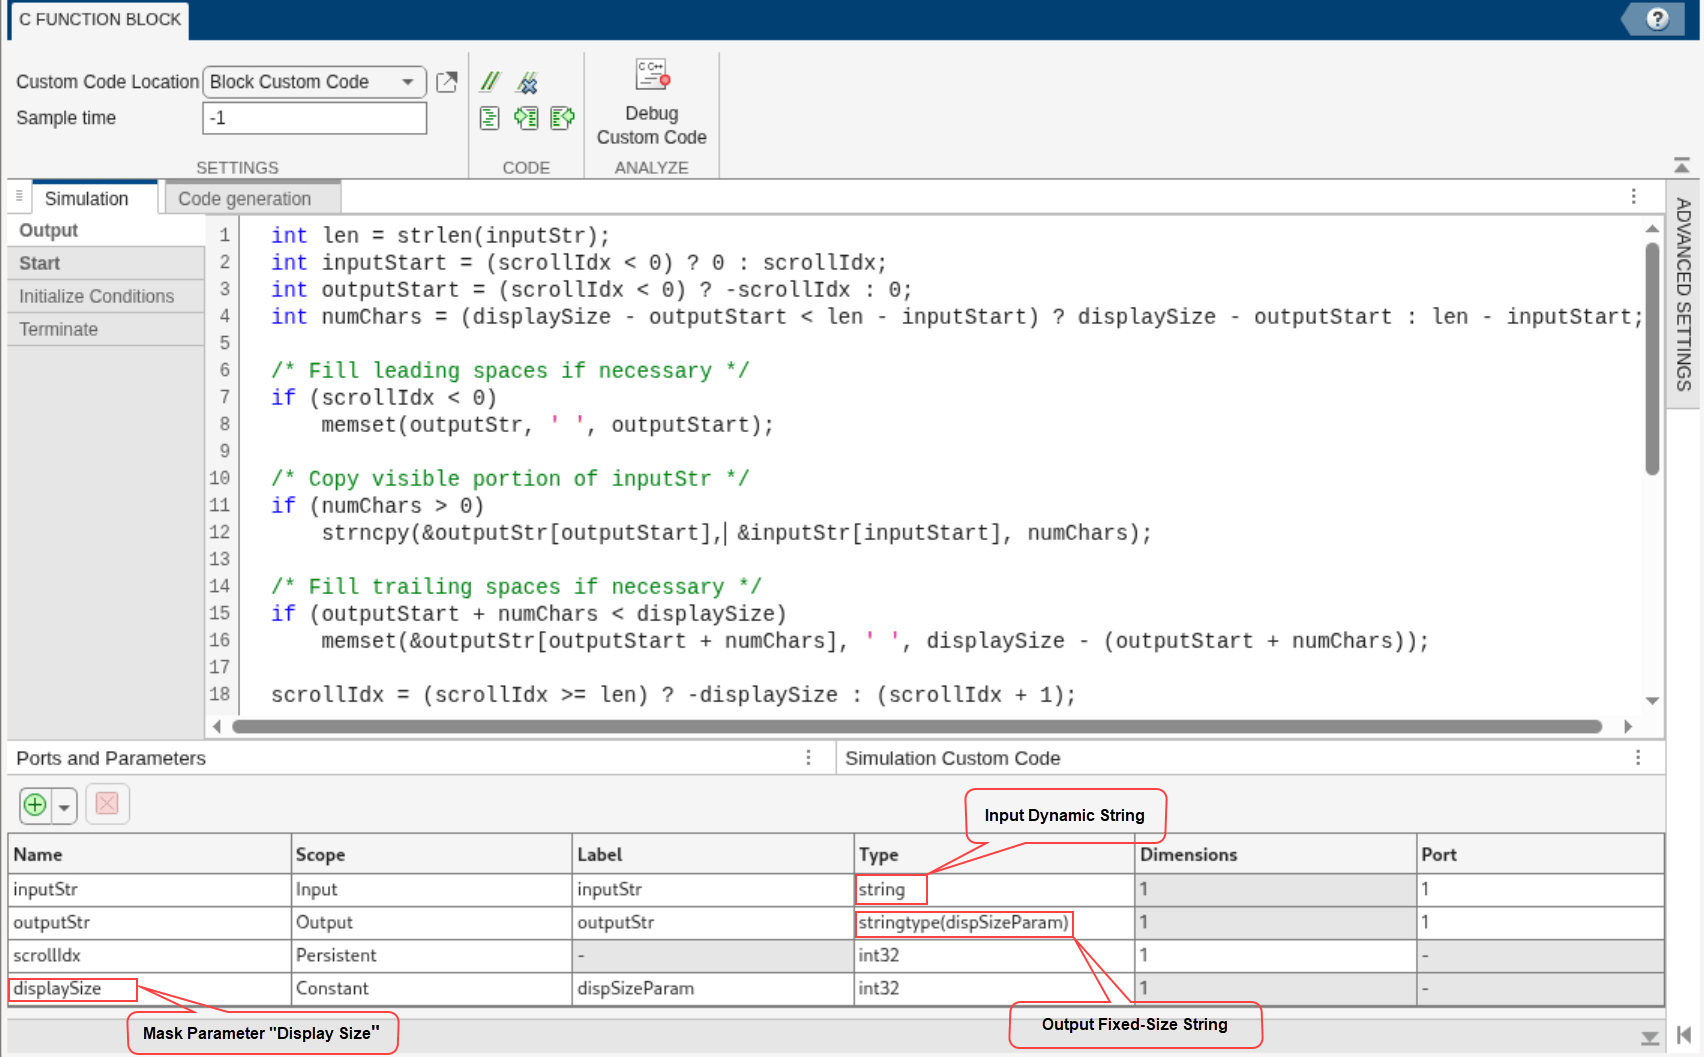Viewport: 1704px width, 1057px height.
Task: Open Ports and Parameters panel options menu
Action: [809, 758]
